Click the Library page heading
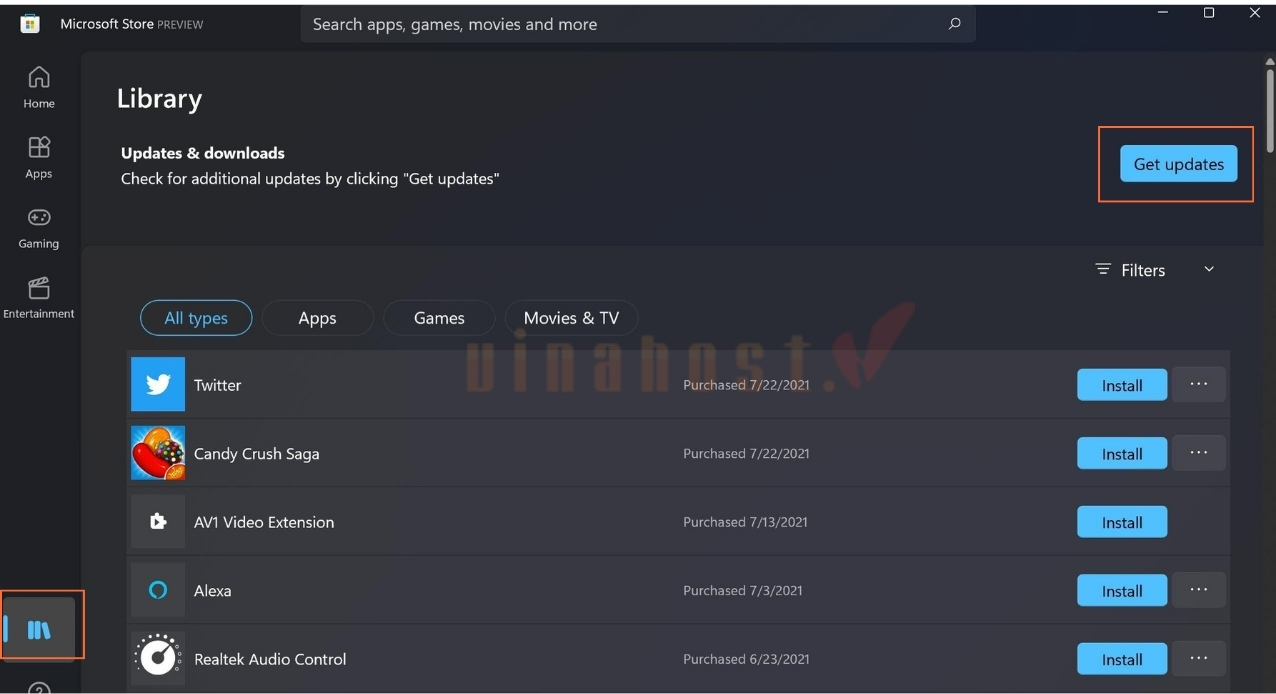The height and width of the screenshot is (694, 1276). pos(159,98)
